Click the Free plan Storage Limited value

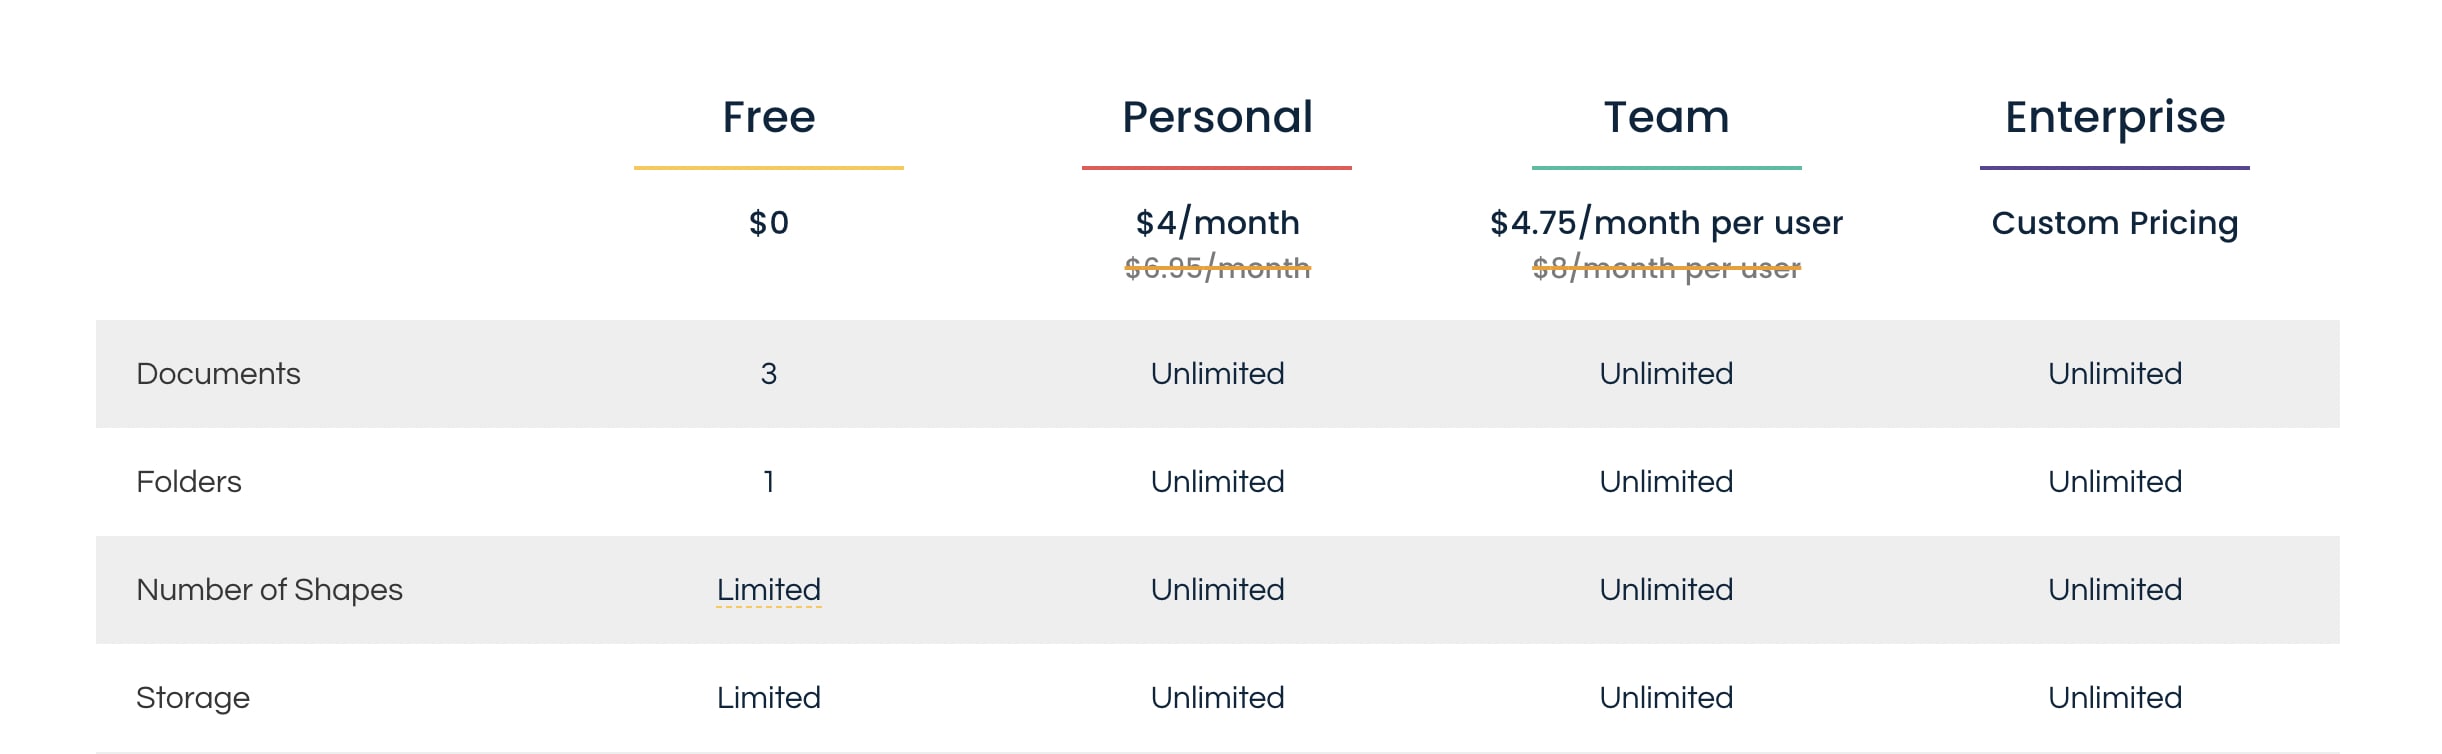[x=768, y=697]
